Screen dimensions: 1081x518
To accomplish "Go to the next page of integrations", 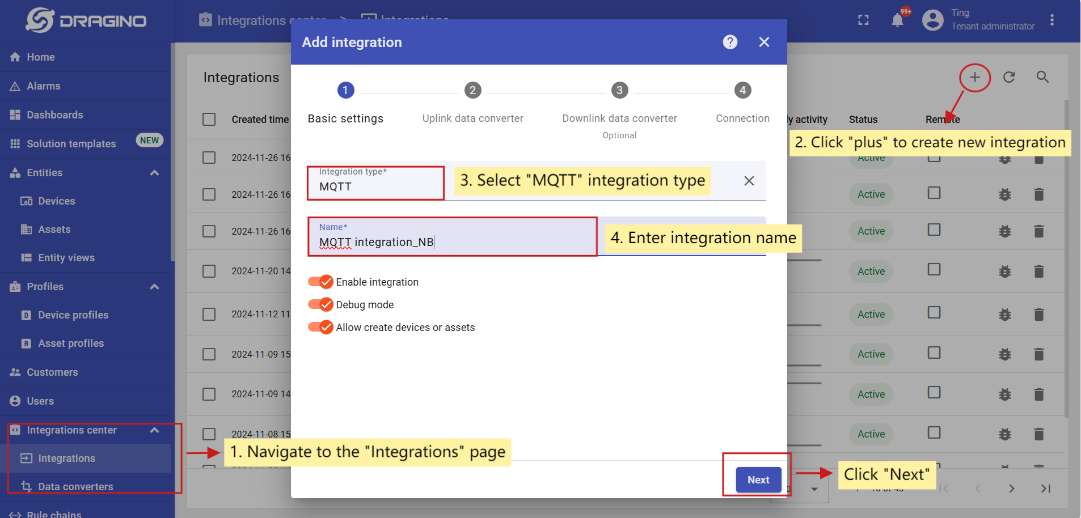I will [1011, 488].
